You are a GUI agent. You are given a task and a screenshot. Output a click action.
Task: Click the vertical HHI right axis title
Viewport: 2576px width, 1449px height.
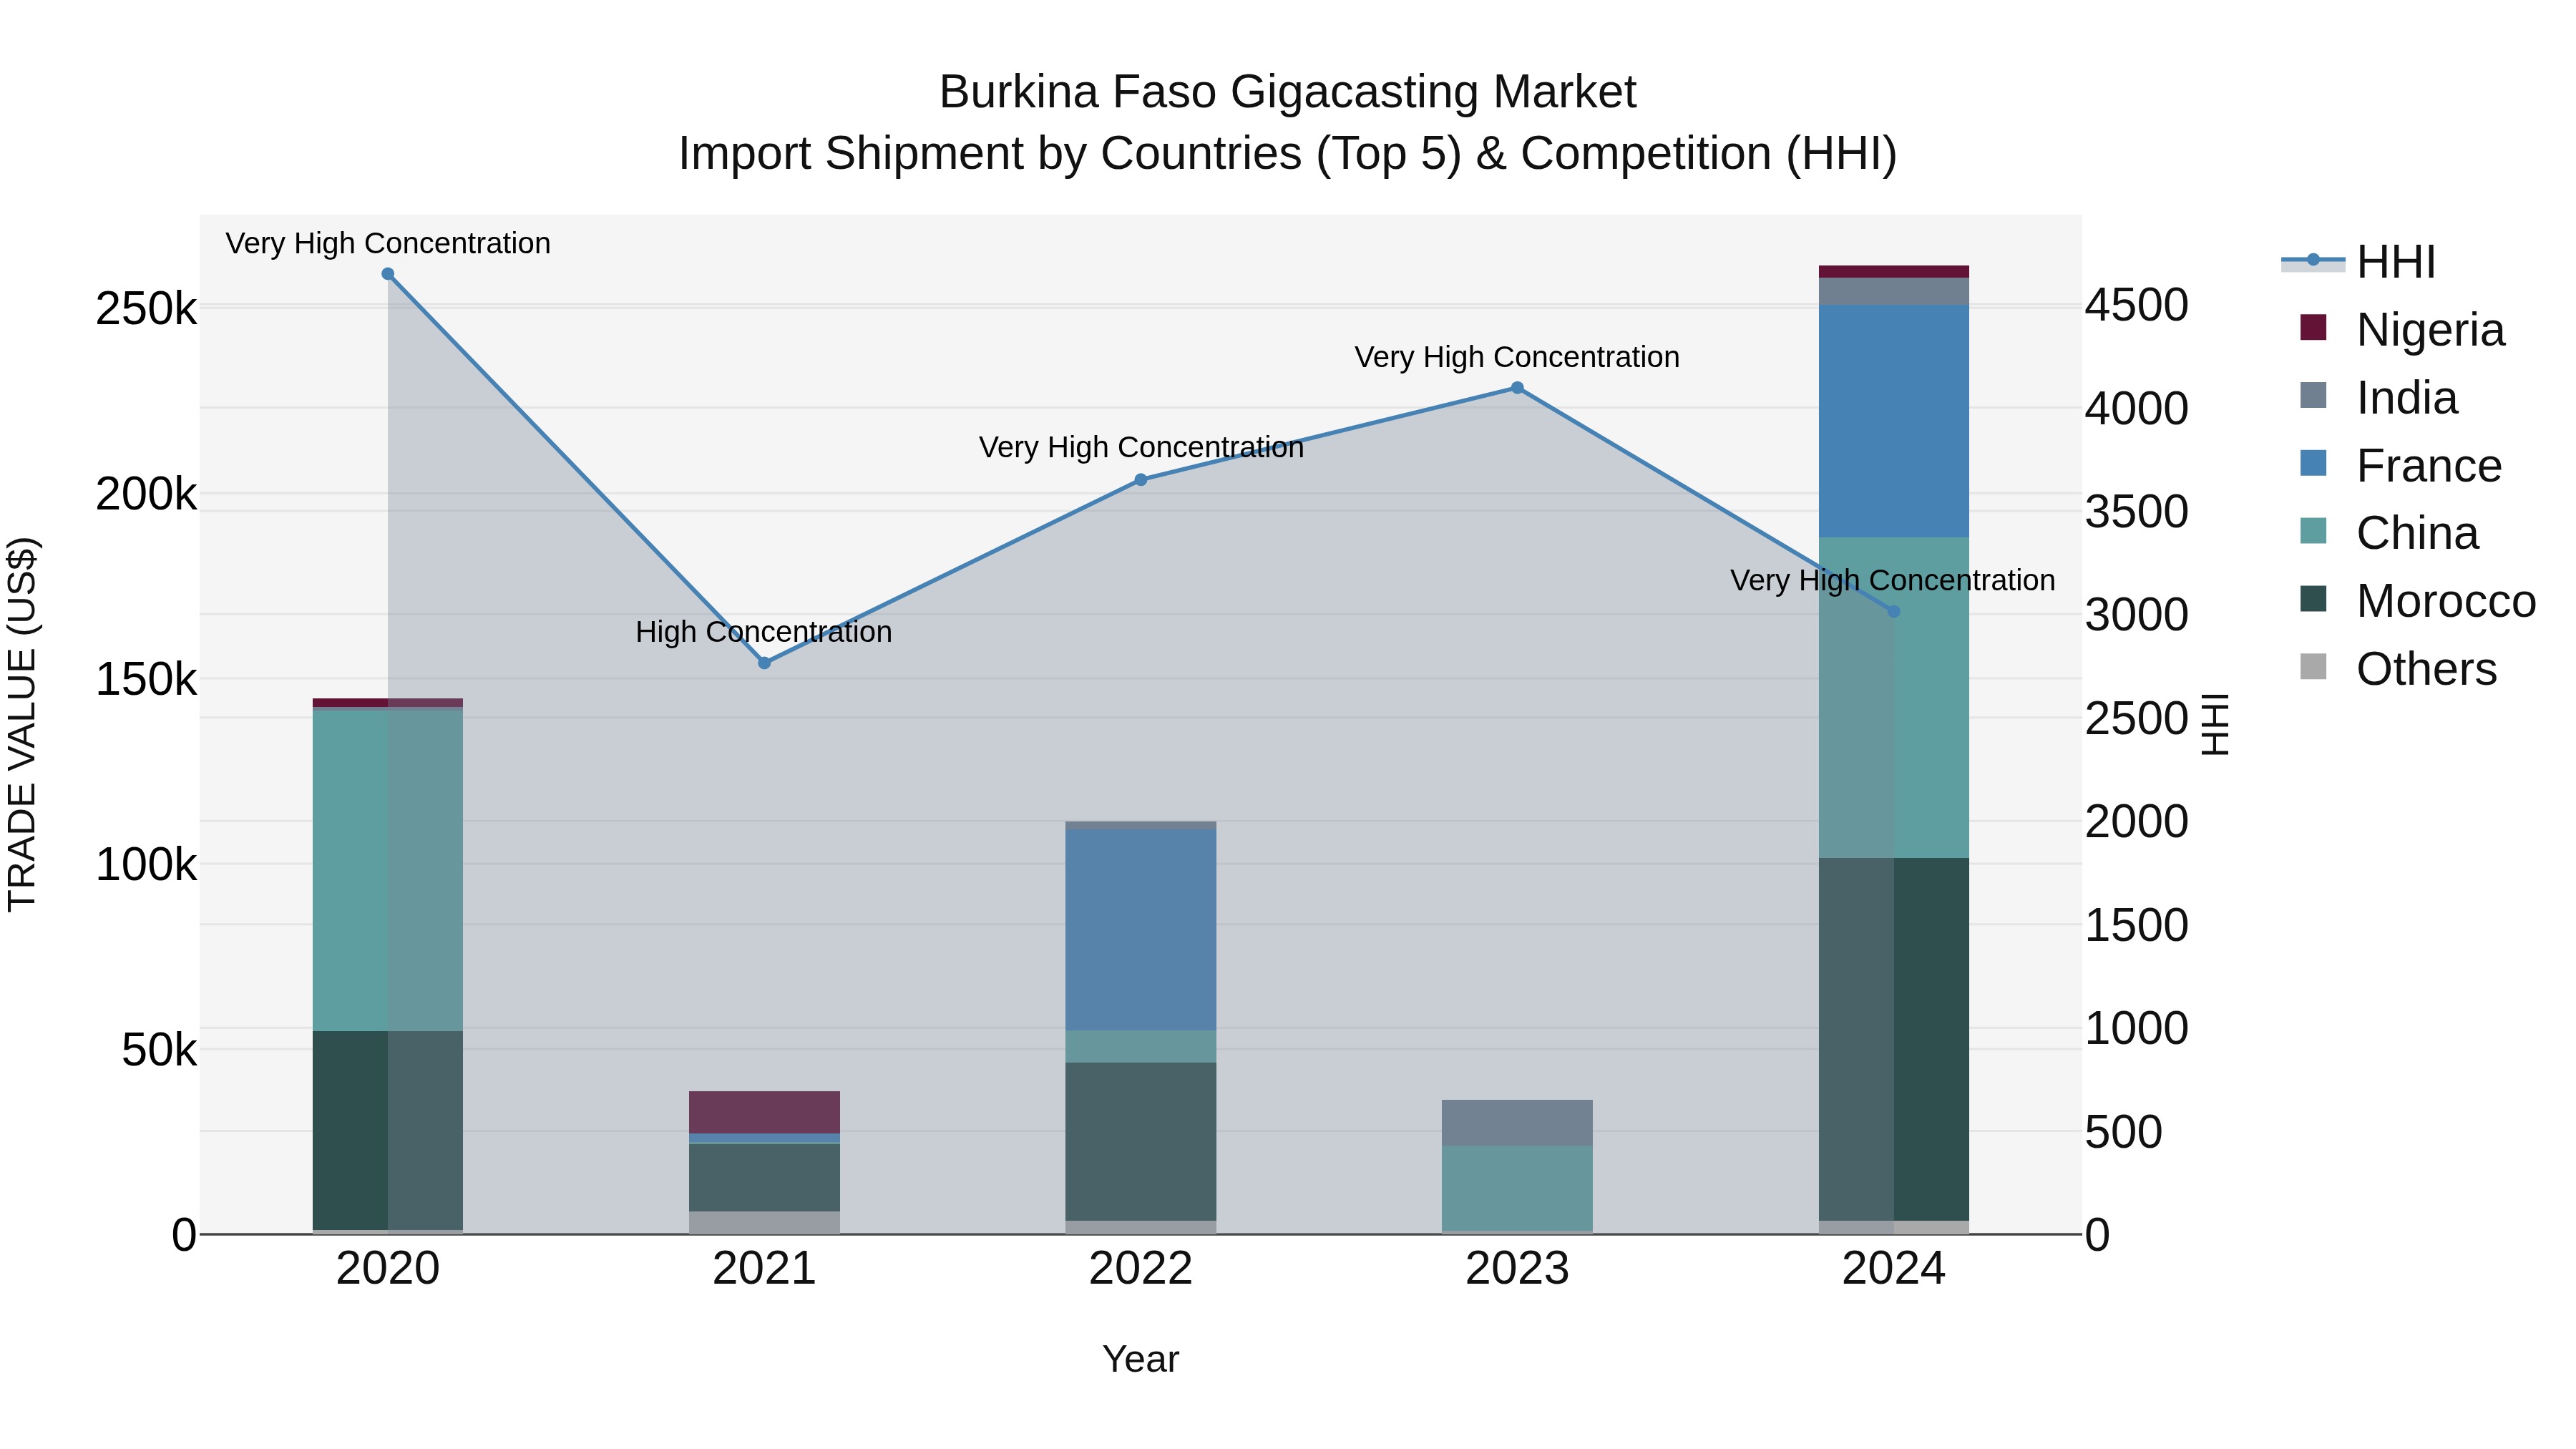[2216, 724]
